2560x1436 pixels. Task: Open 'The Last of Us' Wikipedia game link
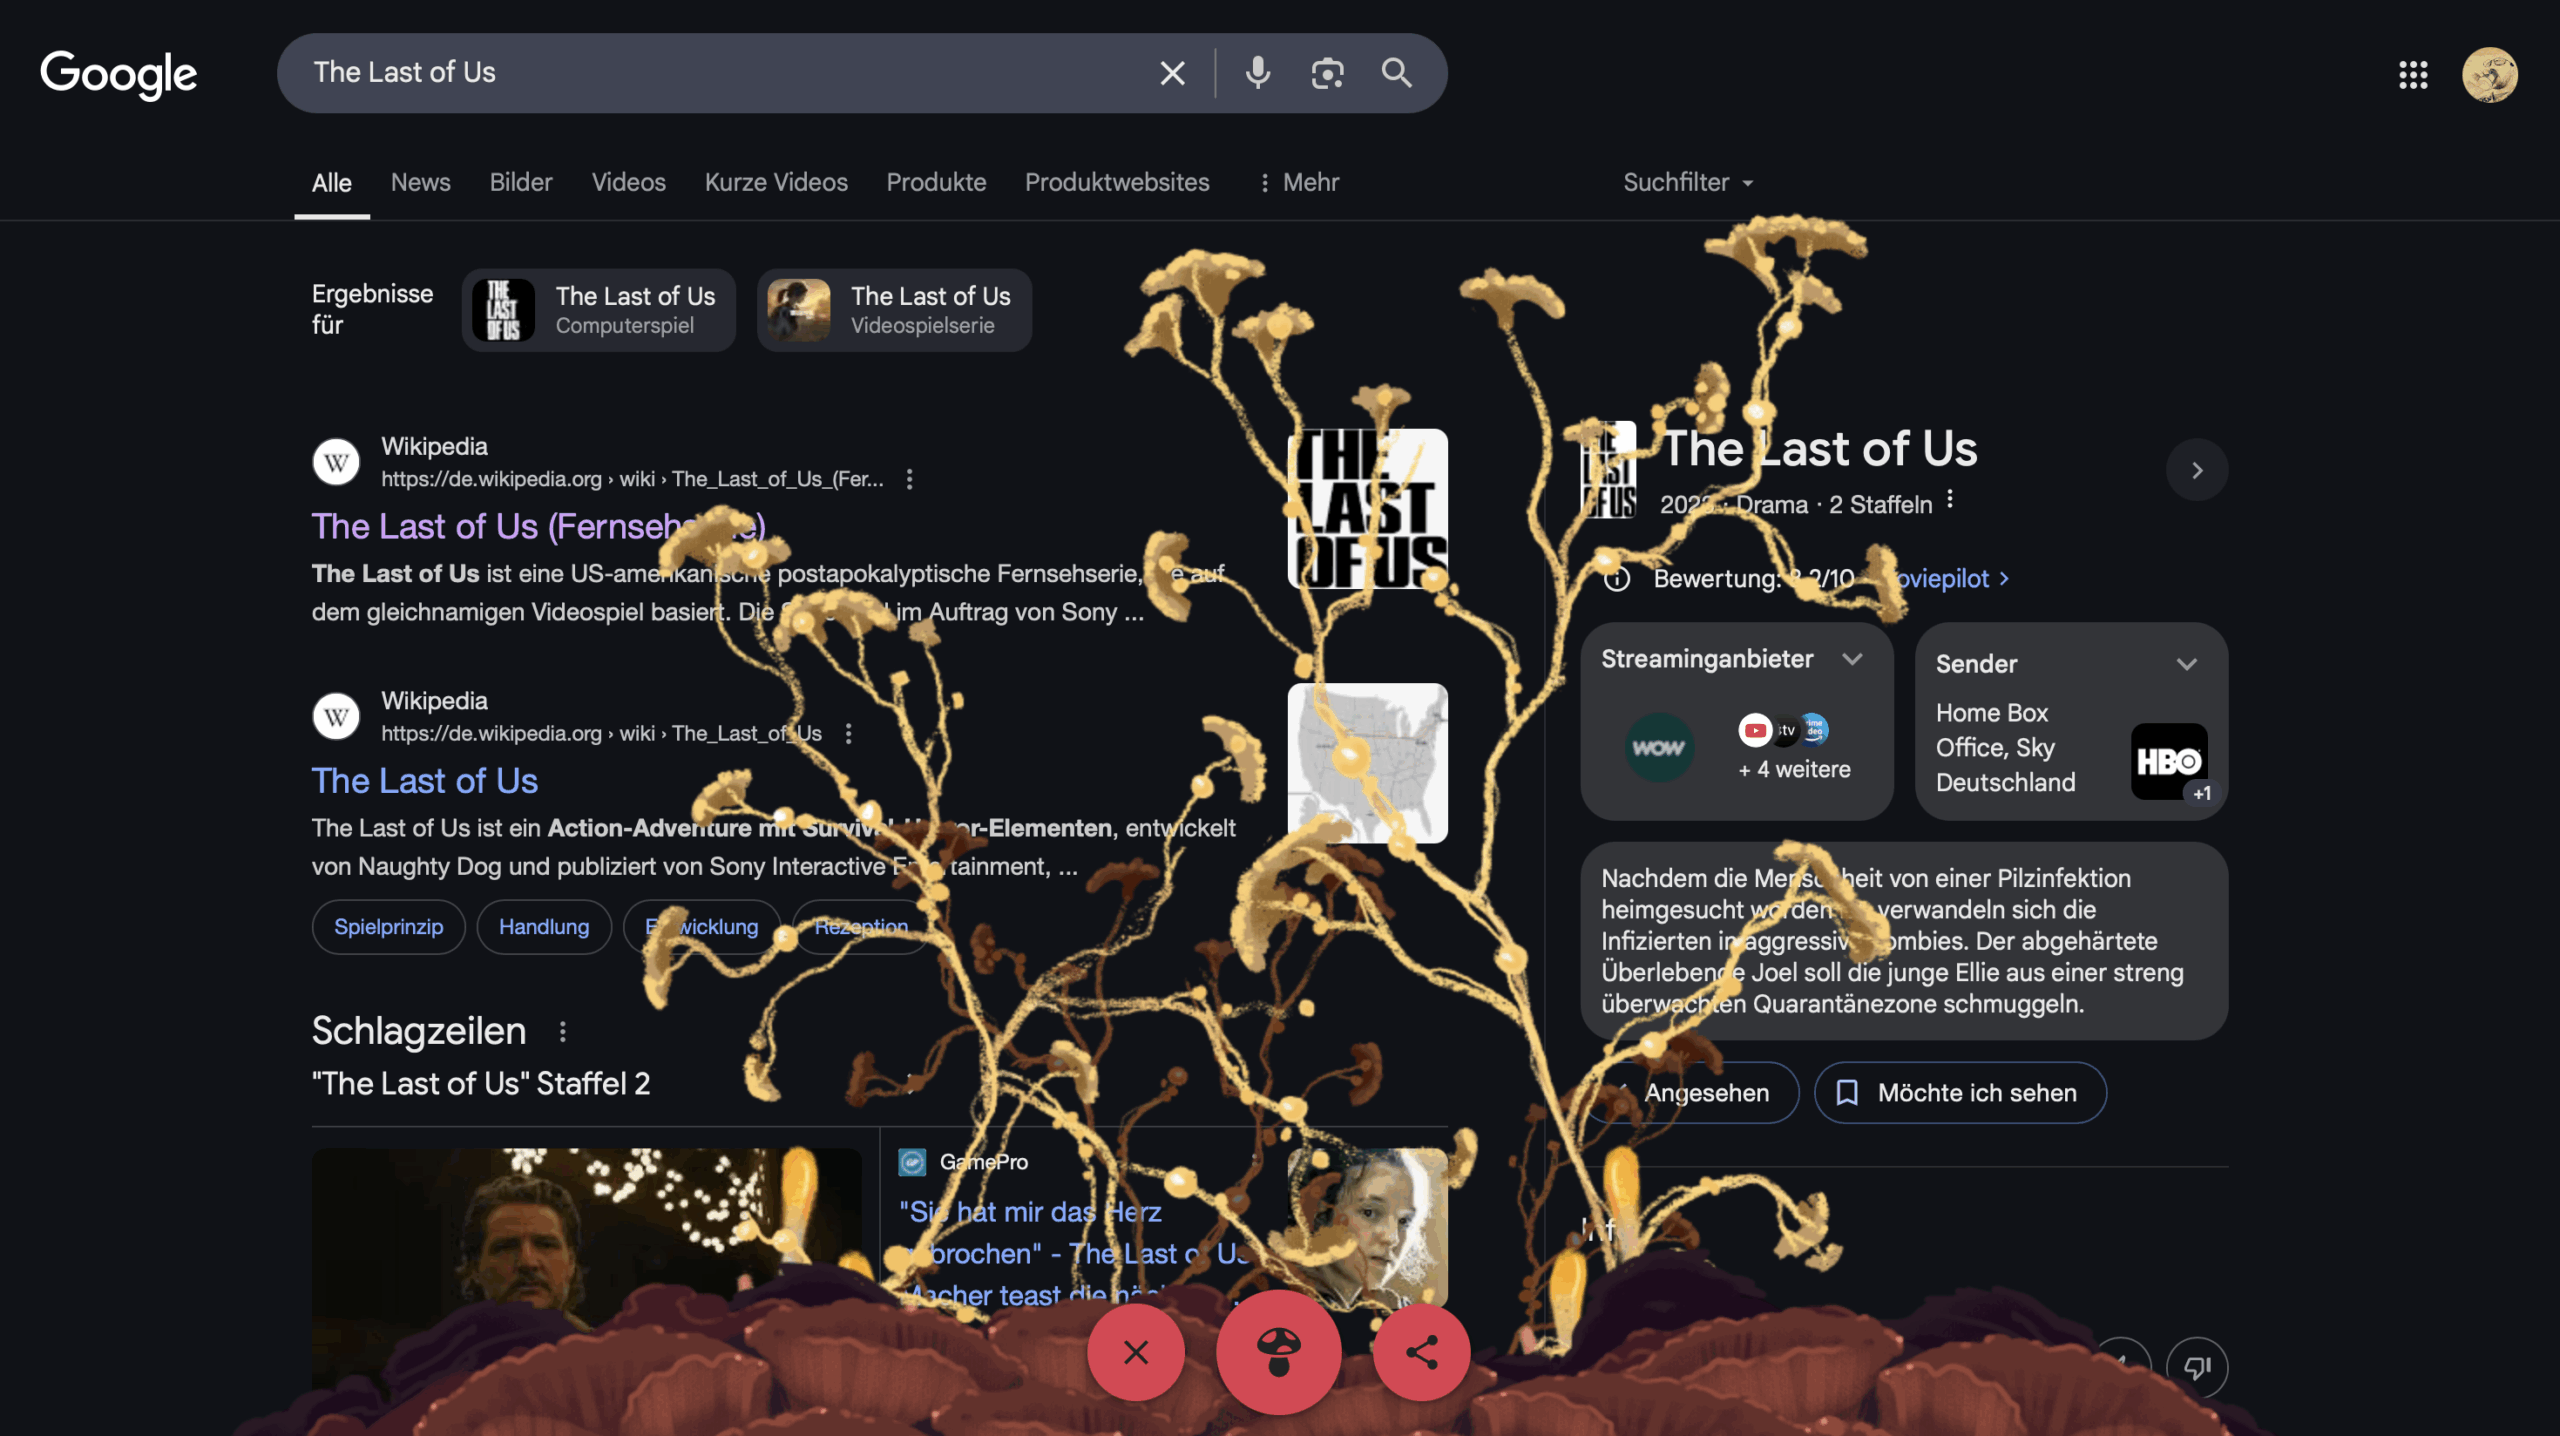tap(424, 780)
